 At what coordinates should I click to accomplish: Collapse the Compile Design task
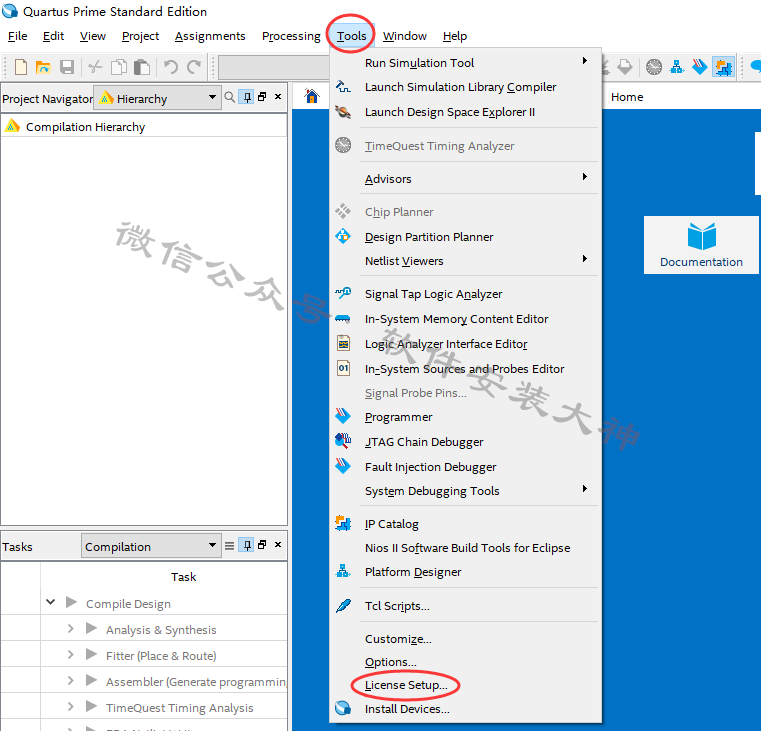(x=50, y=602)
